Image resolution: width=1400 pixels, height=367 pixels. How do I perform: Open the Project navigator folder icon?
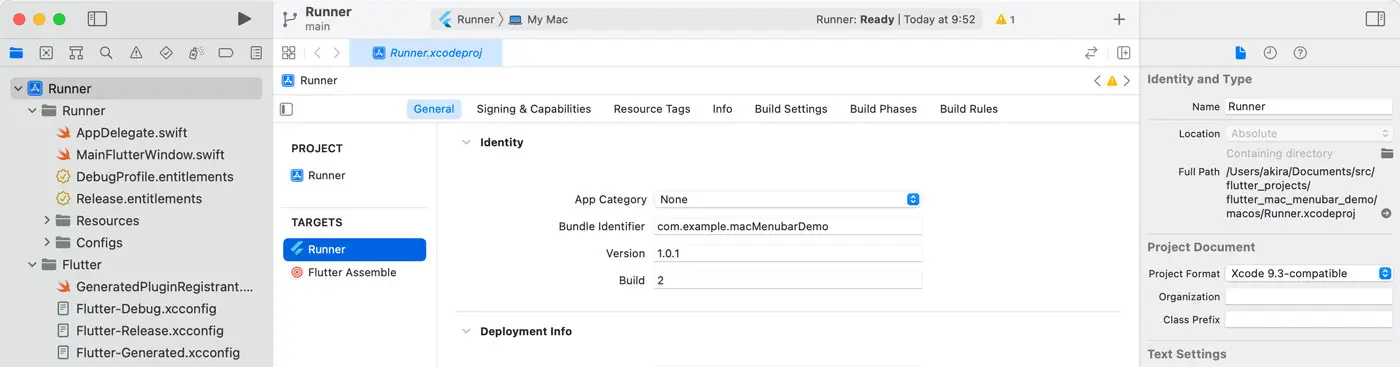(x=16, y=53)
